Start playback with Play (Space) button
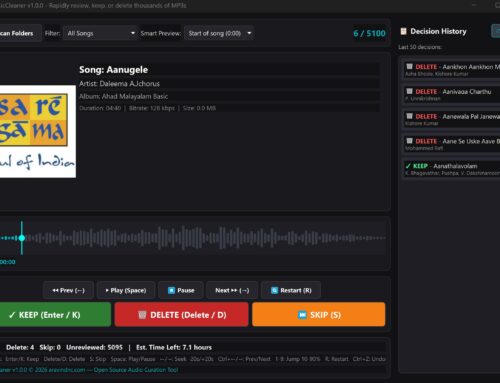Viewport: 500px width, 383px height. pyautogui.click(x=126, y=290)
